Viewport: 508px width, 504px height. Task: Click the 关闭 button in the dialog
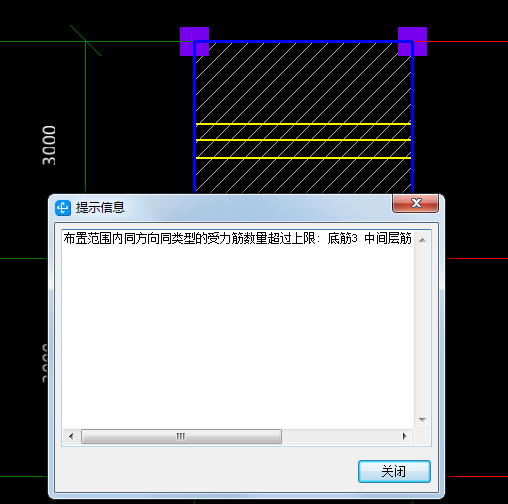click(394, 471)
